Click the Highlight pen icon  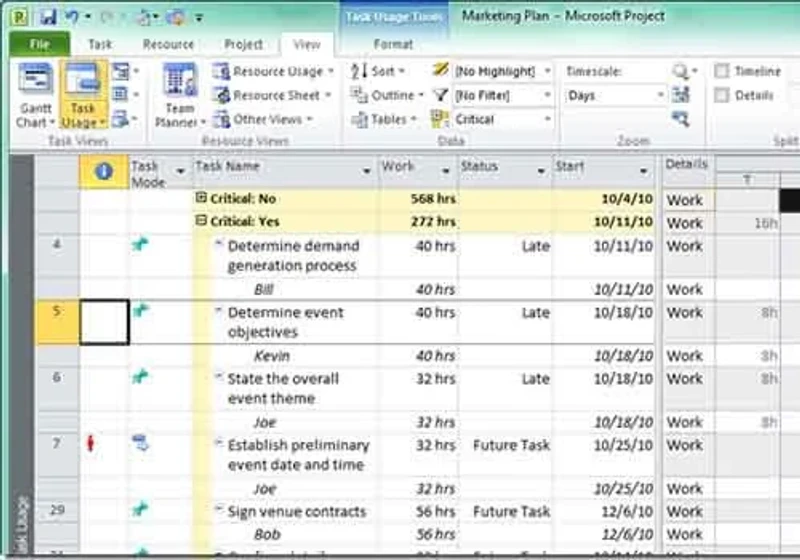click(x=440, y=70)
